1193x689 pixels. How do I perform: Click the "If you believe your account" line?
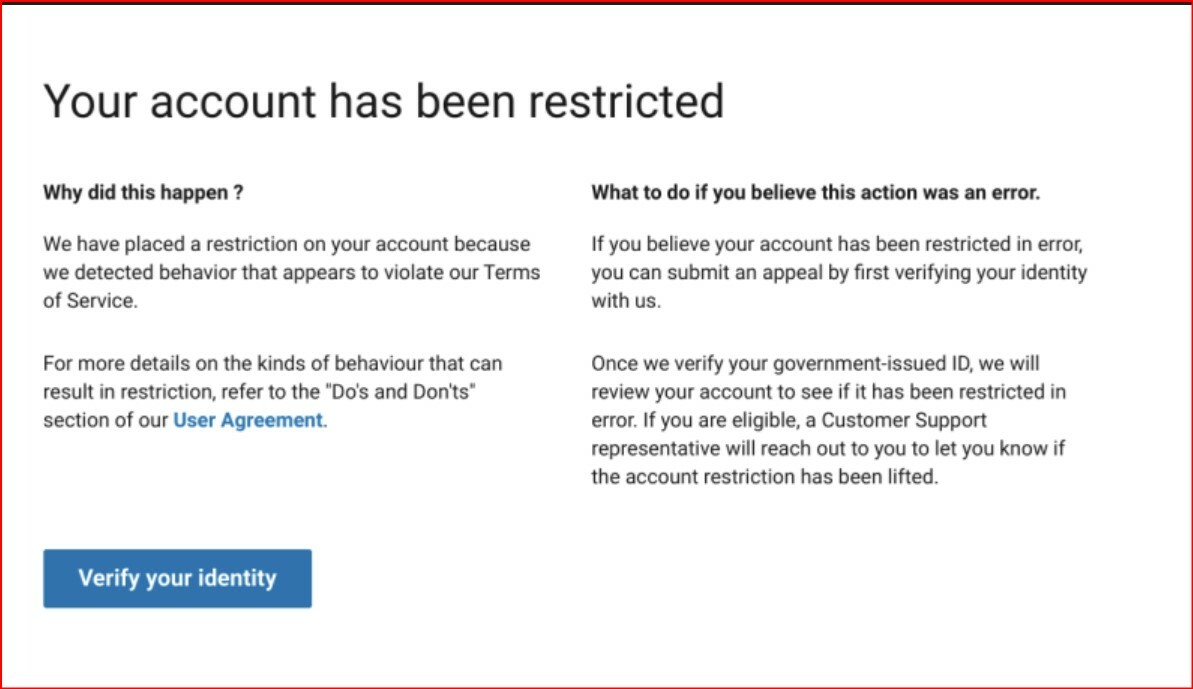tap(837, 244)
